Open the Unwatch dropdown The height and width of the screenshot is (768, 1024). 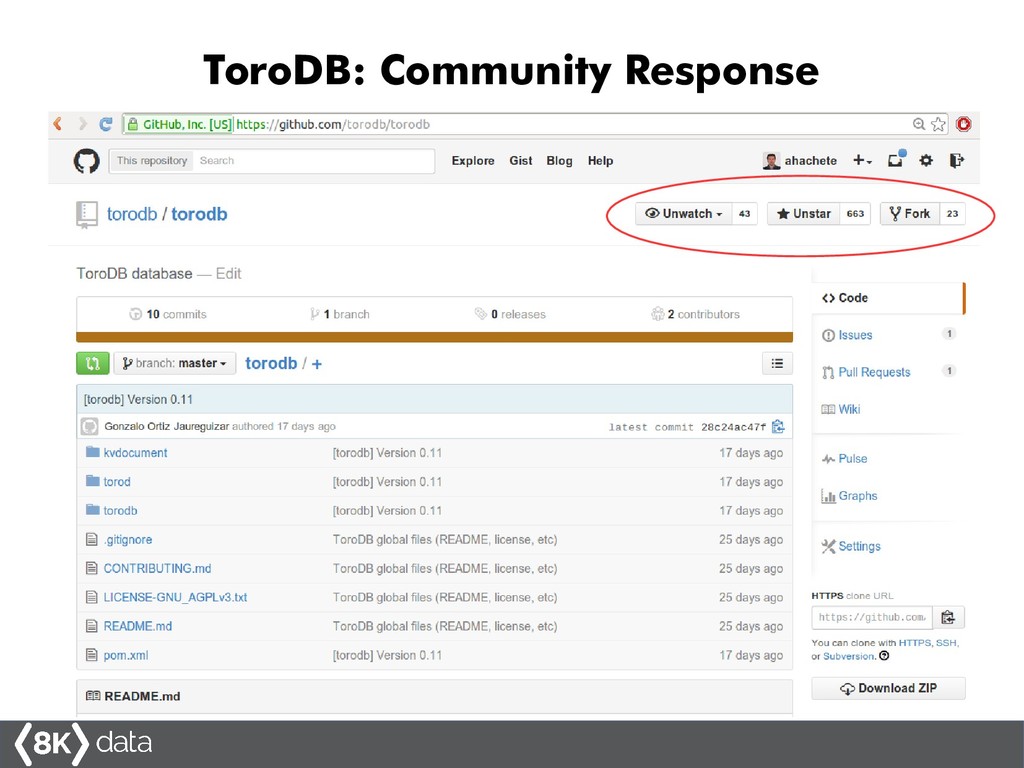(x=683, y=214)
